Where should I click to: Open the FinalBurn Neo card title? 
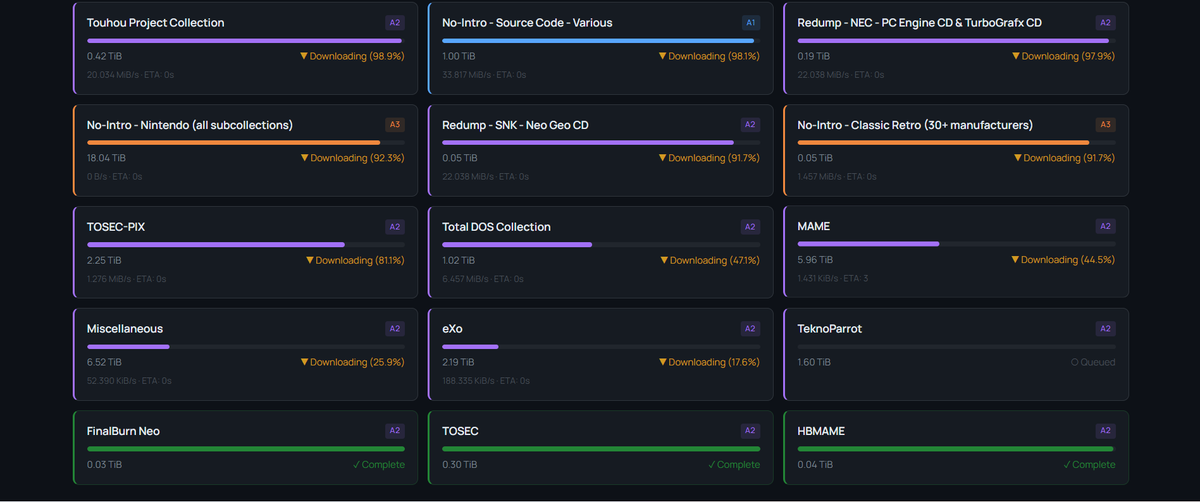point(123,431)
